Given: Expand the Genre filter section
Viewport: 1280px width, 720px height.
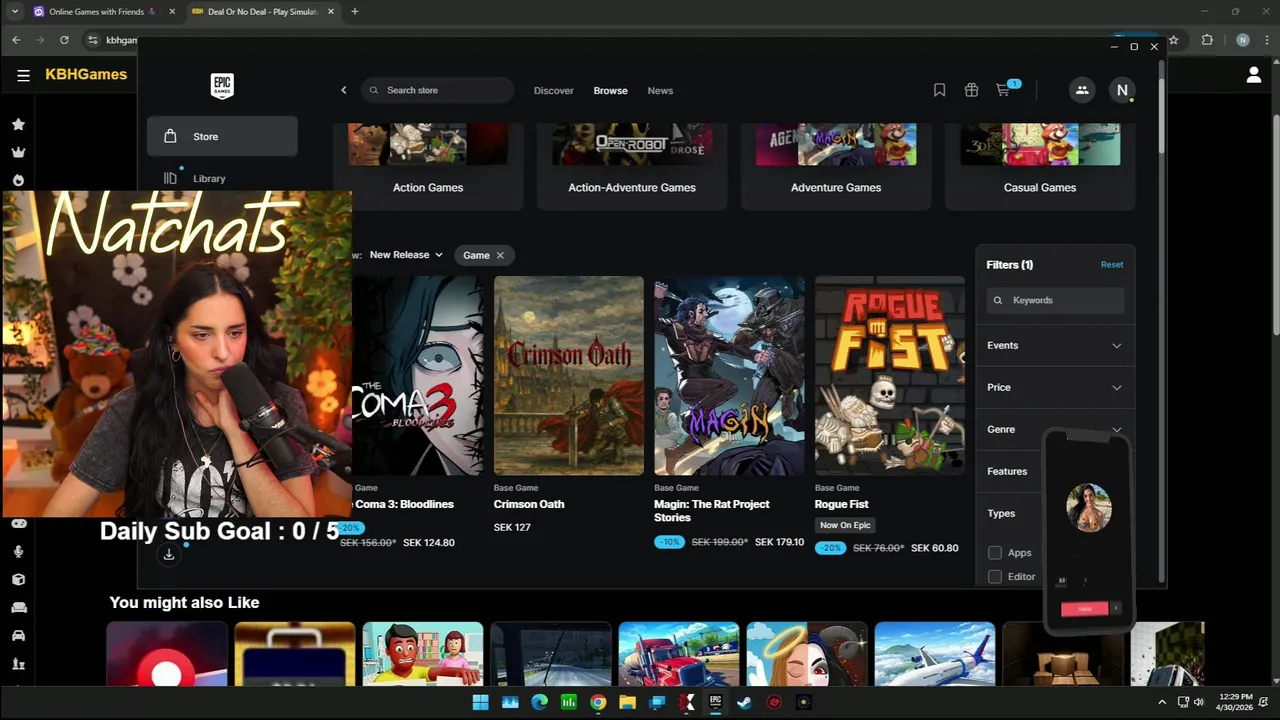Looking at the screenshot, I should 1055,429.
